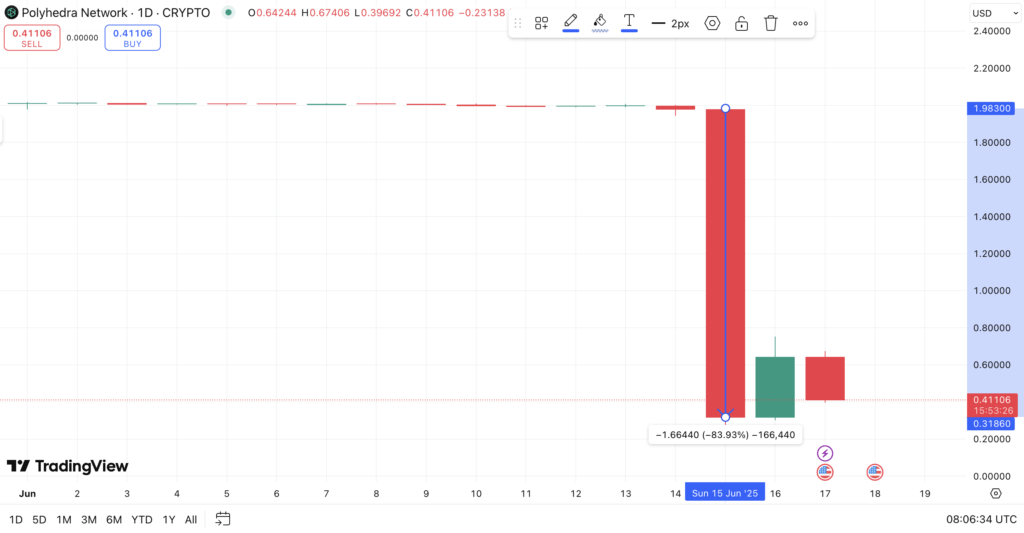The image size is (1024, 533).
Task: Click the current price 0.41106 axis label
Action: pyautogui.click(x=992, y=405)
